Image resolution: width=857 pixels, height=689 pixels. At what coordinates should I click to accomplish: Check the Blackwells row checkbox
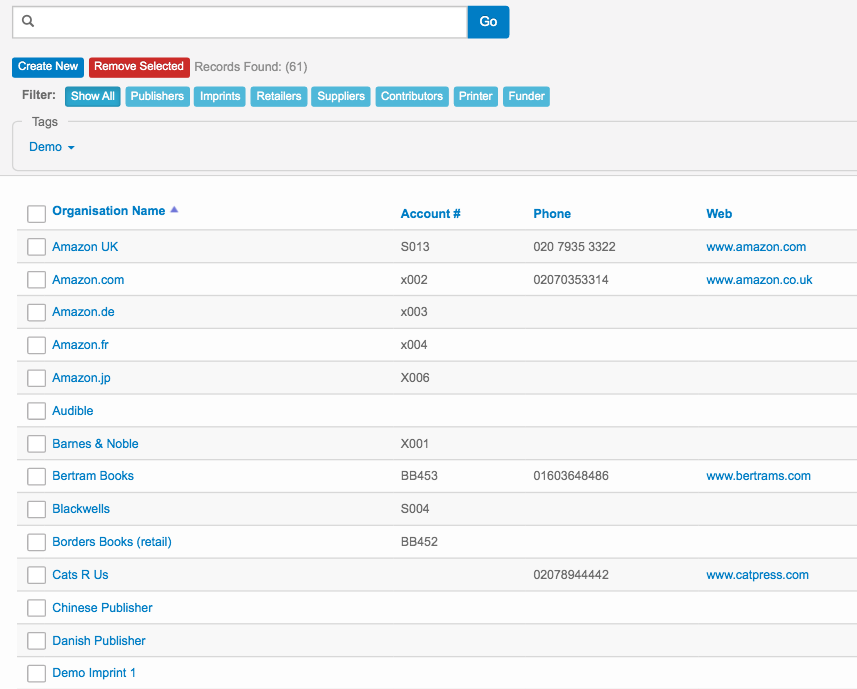click(37, 509)
